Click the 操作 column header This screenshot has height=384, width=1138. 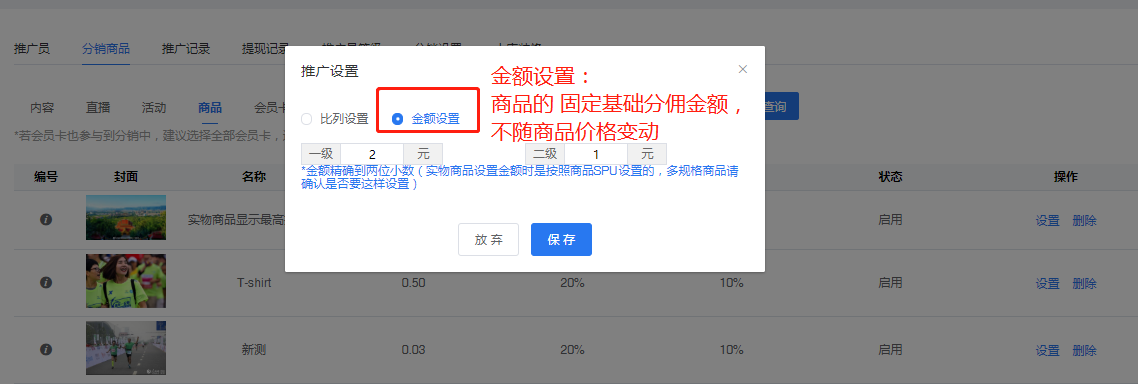pyautogui.click(x=1065, y=176)
